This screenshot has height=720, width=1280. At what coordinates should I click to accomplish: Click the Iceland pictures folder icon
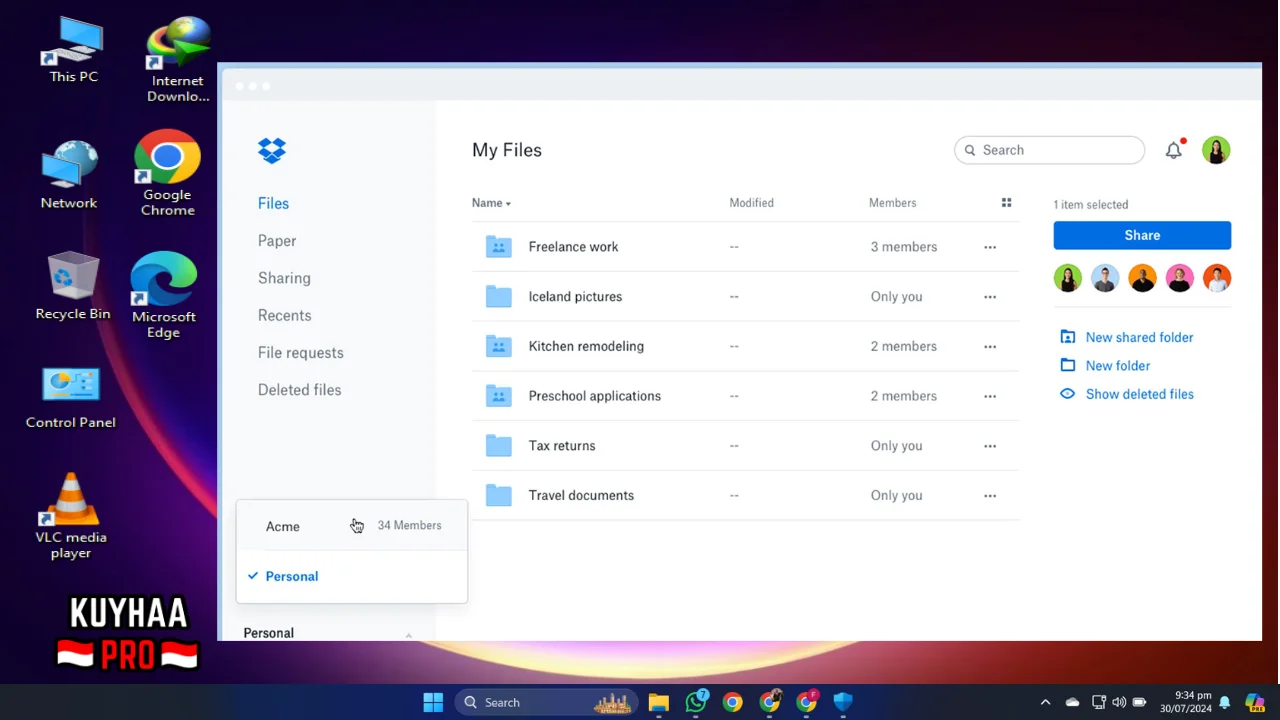(x=498, y=297)
